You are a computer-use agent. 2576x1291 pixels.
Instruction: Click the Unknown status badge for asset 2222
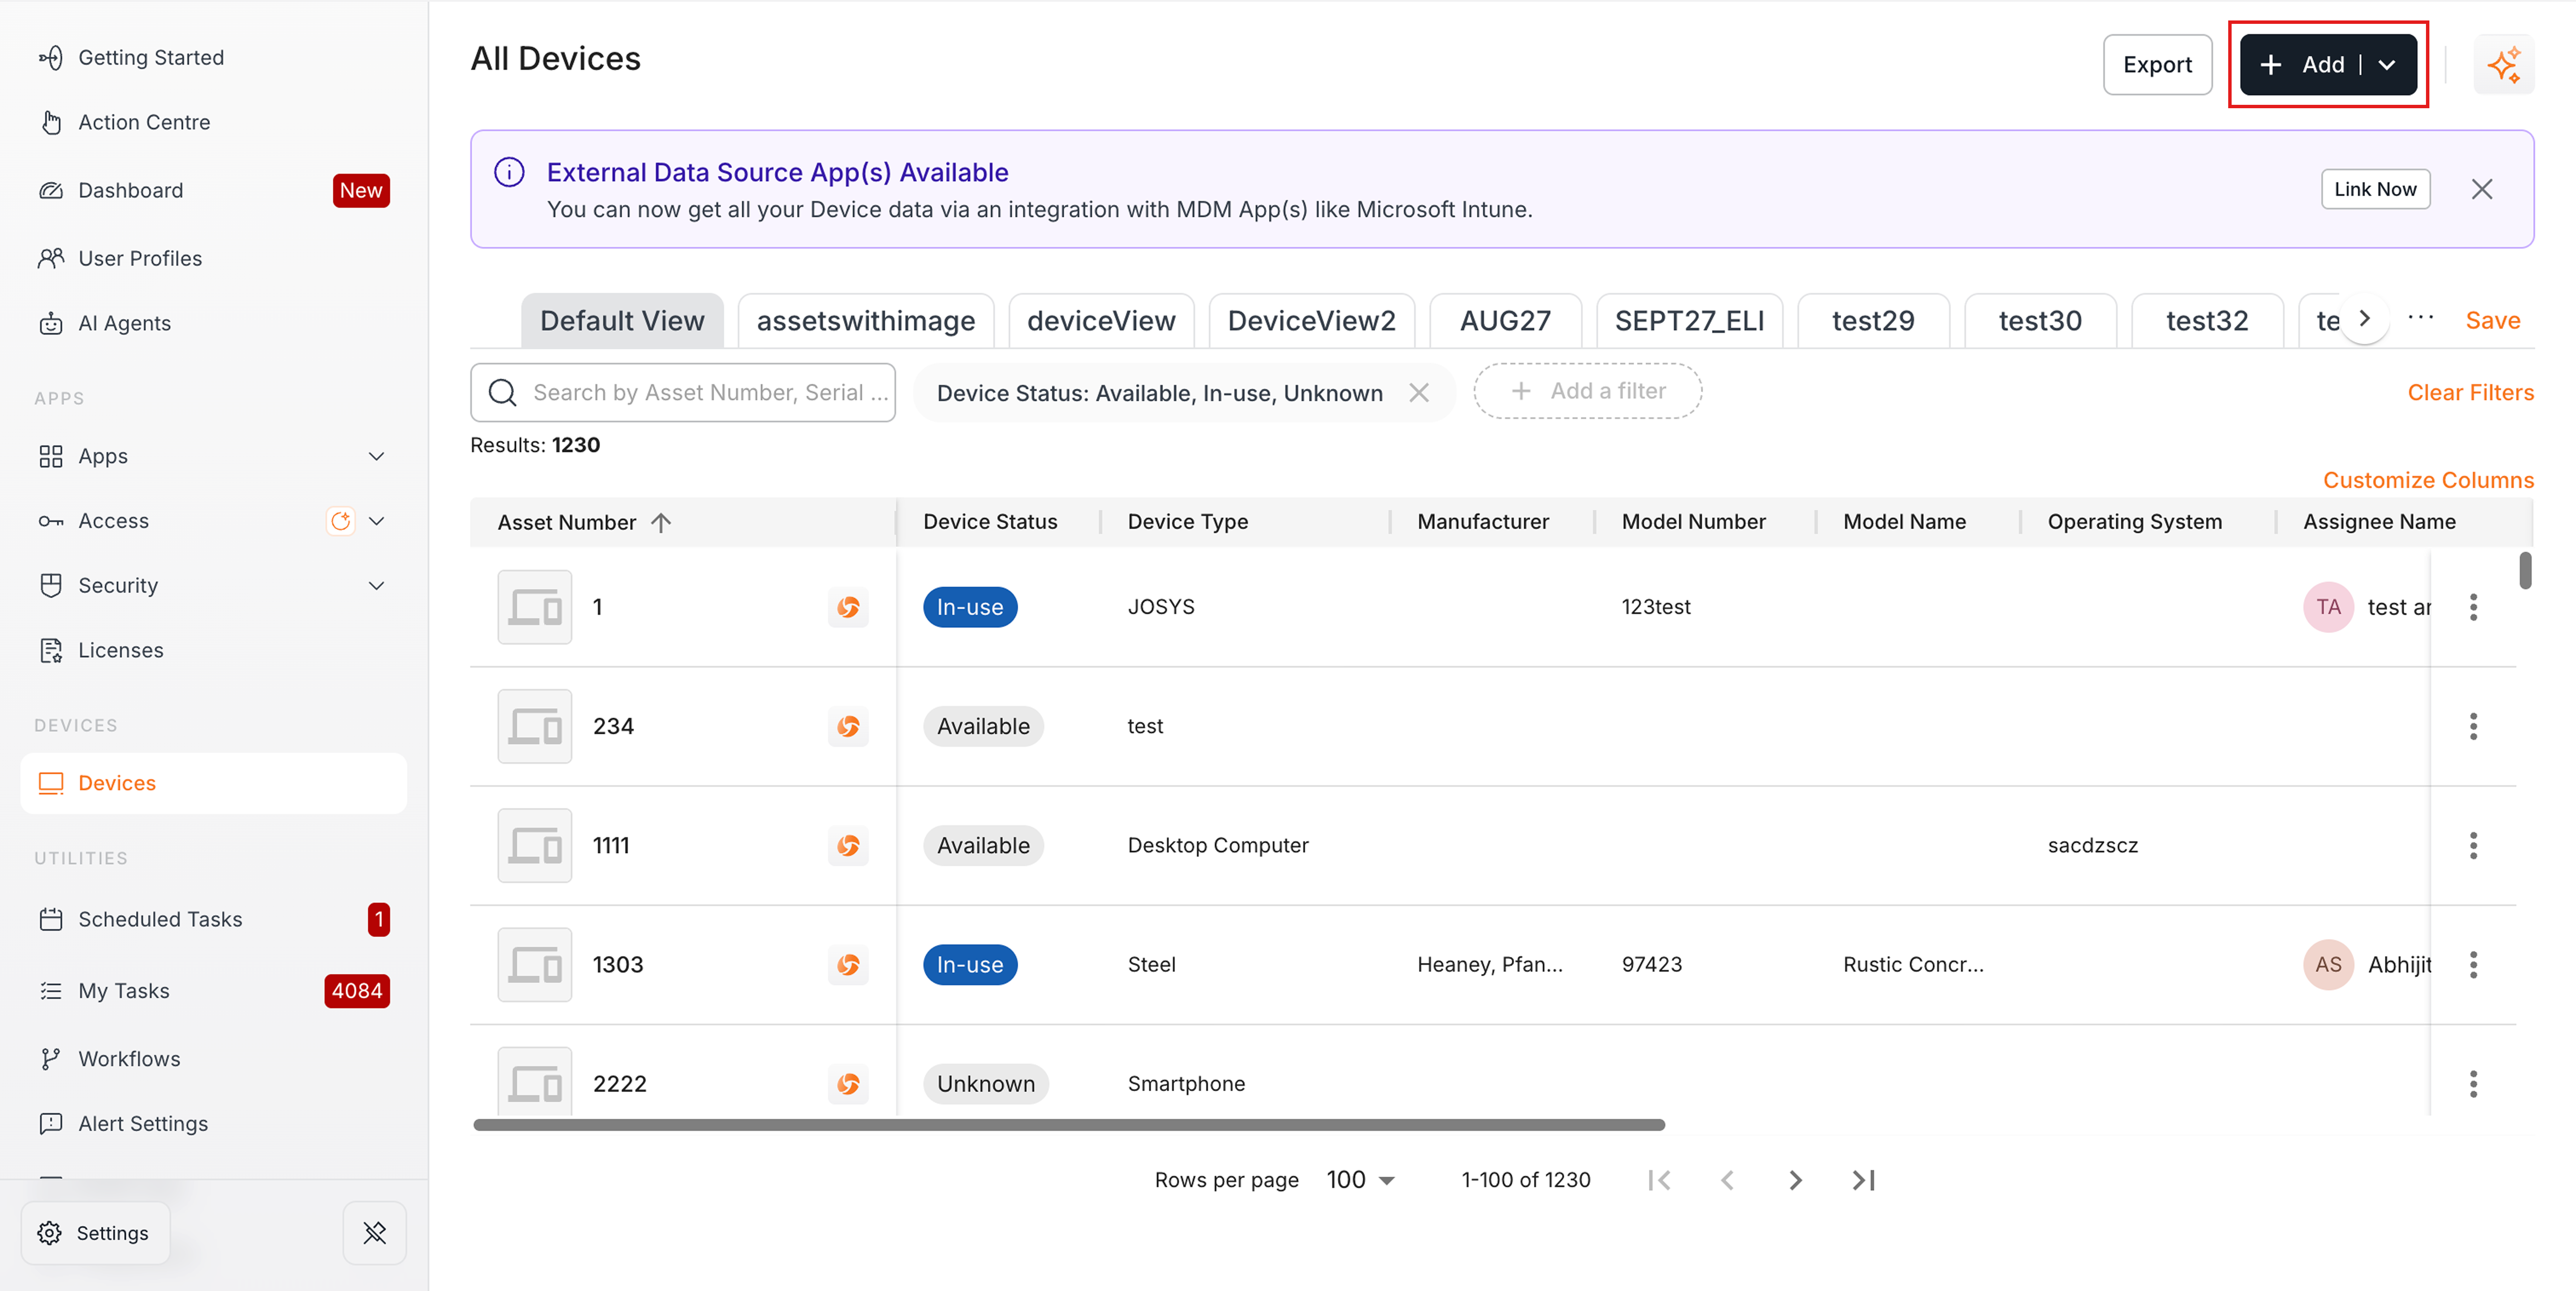pos(986,1084)
